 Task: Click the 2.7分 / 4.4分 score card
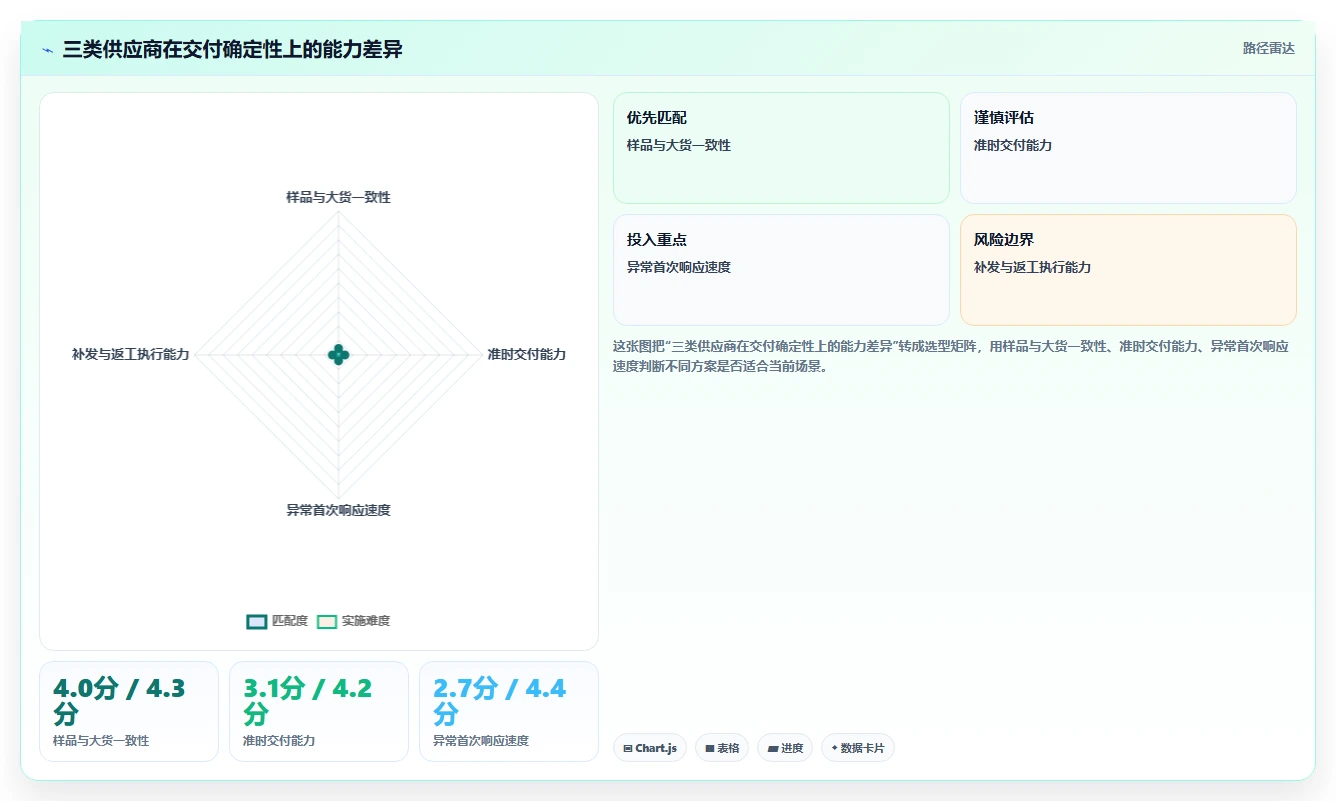point(509,712)
